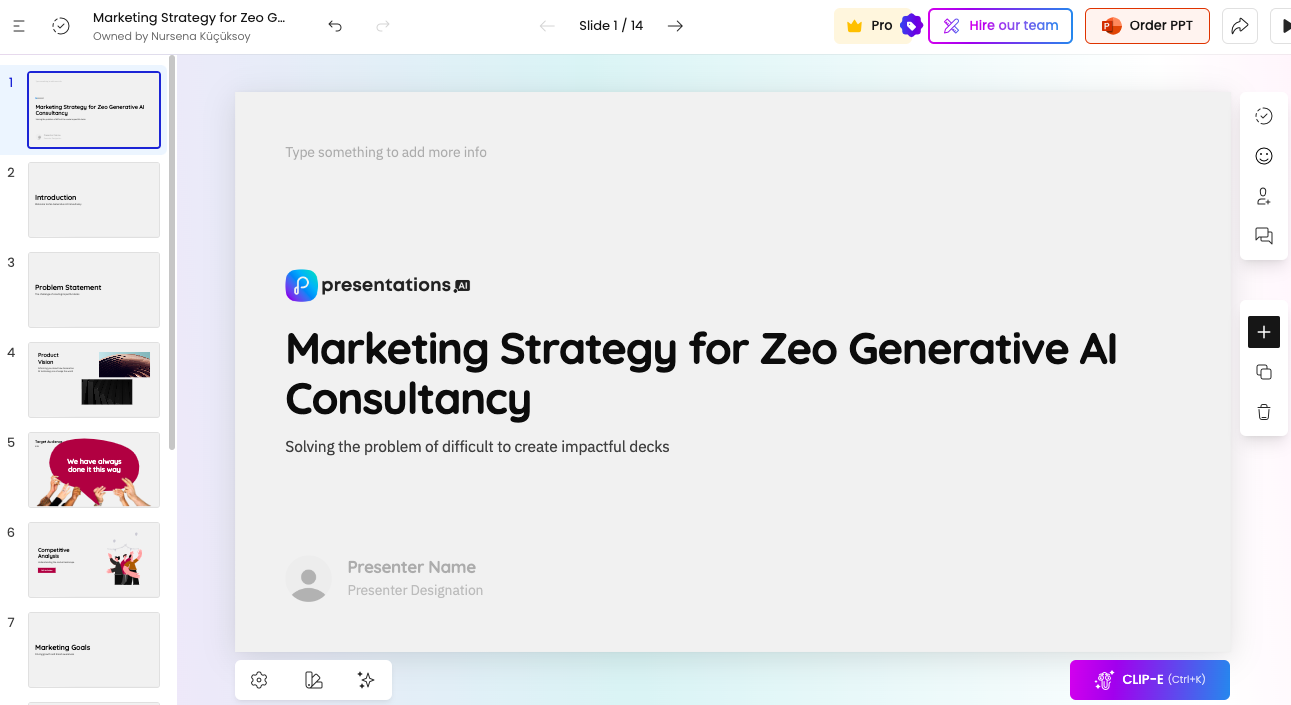
Task: Click the blue offer tag icon beside Pro
Action: [x=911, y=26]
